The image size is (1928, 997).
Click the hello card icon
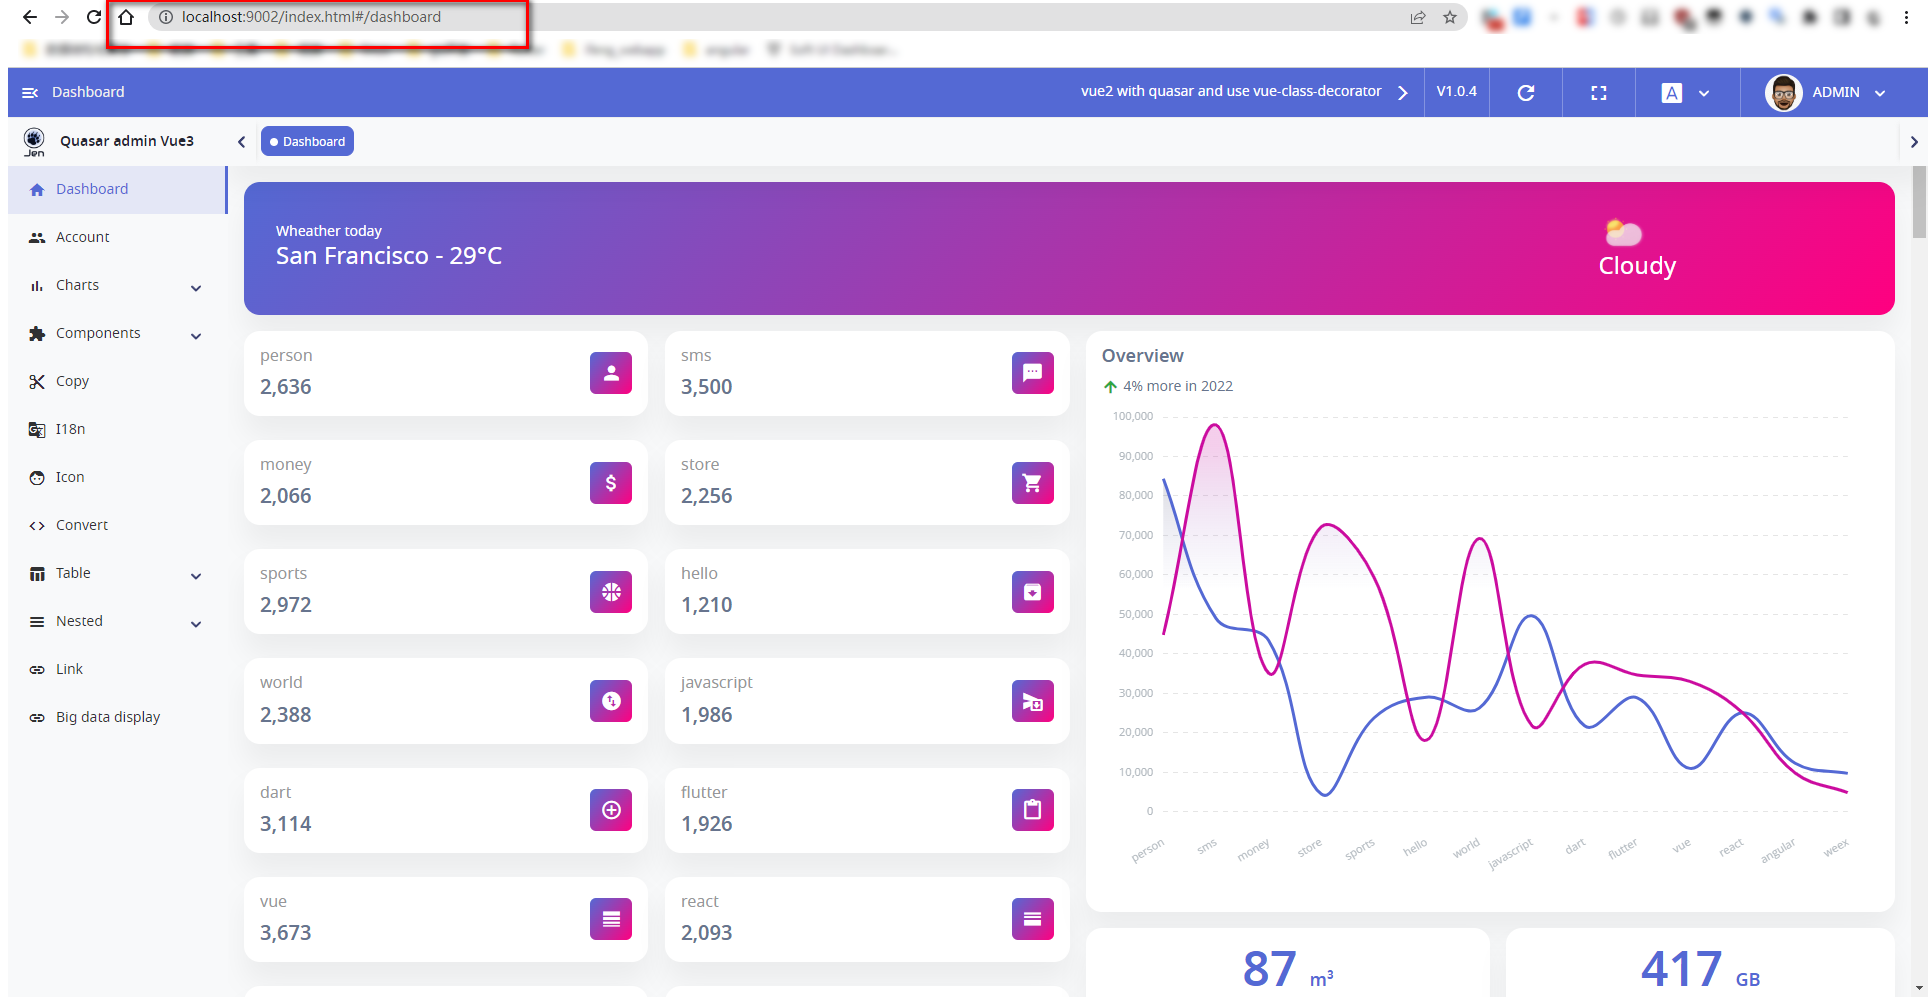tap(1033, 592)
